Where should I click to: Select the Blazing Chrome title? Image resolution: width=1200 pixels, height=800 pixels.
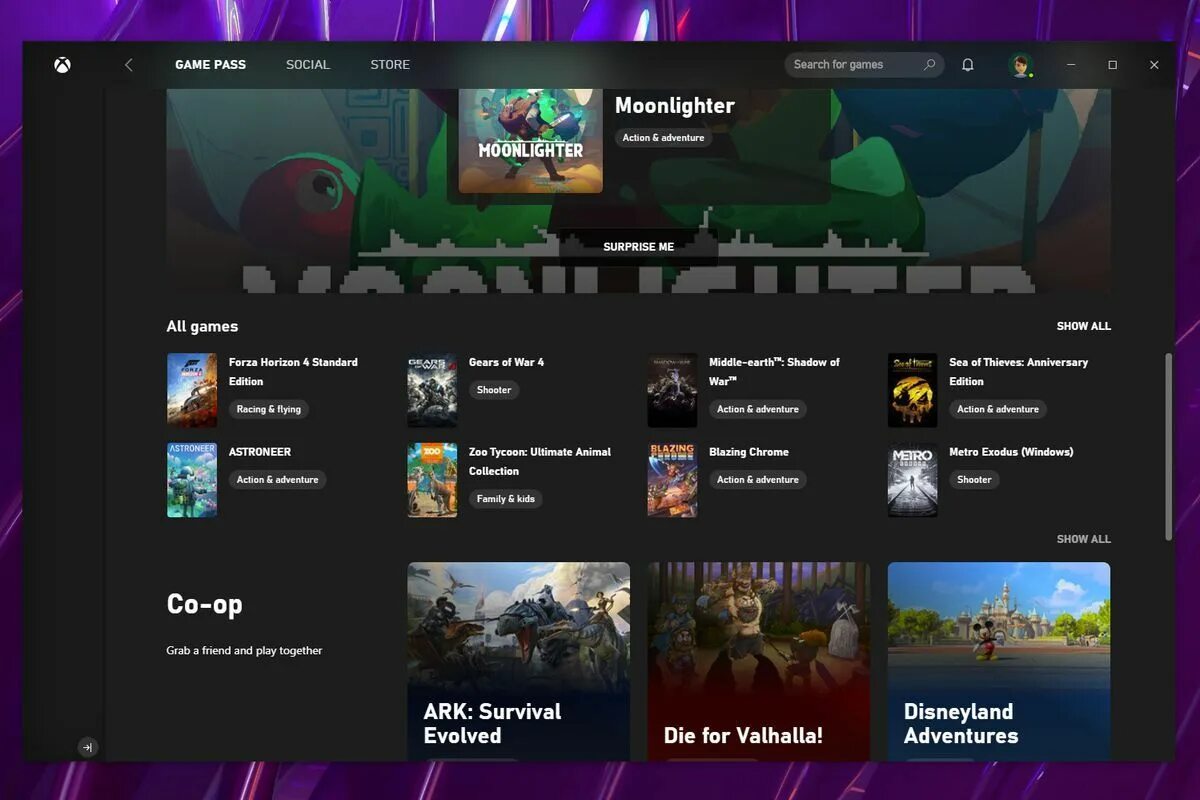[x=749, y=452]
